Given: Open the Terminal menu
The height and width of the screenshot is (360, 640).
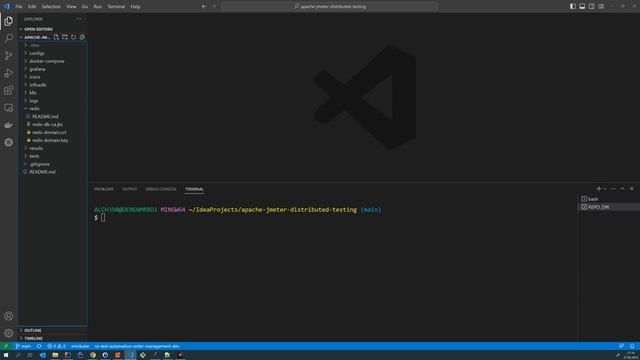Looking at the screenshot, I should tap(116, 7).
